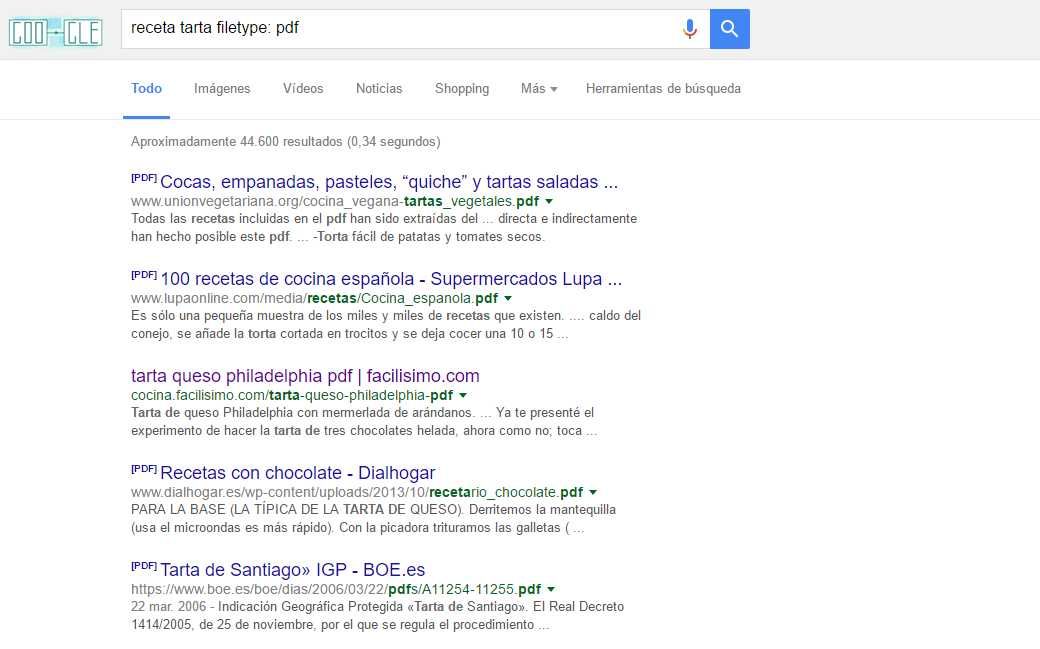Click the Google logo
The image size is (1040, 649).
click(56, 32)
